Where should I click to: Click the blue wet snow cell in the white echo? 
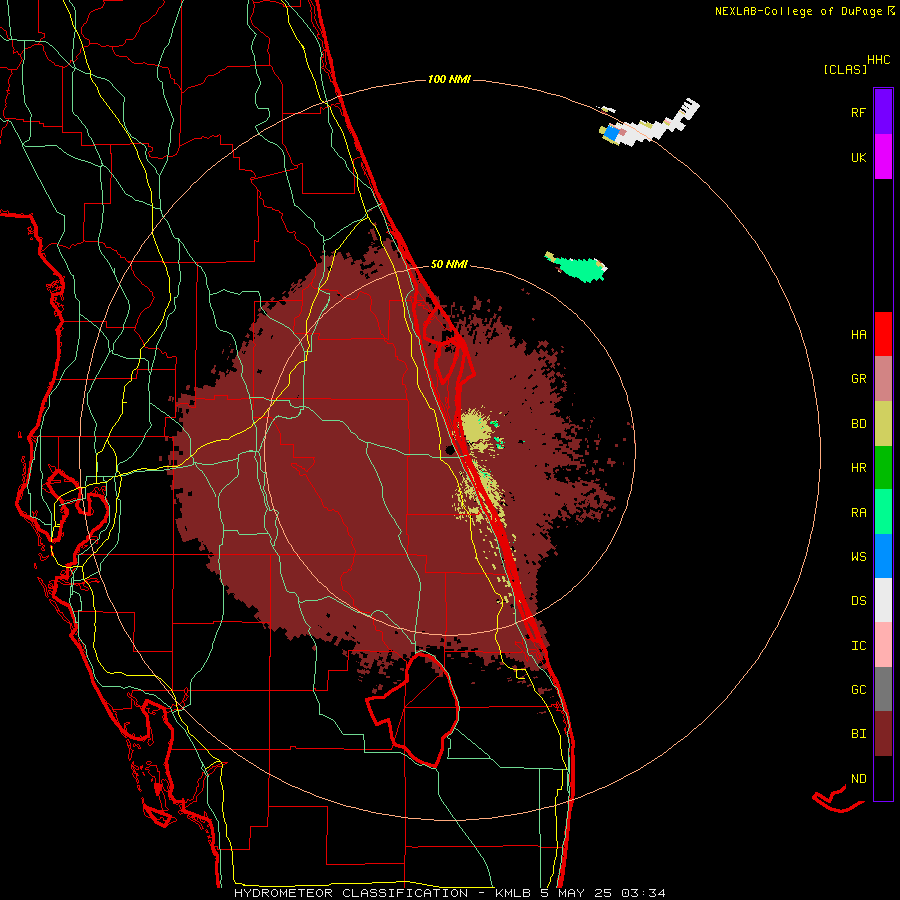[612, 134]
